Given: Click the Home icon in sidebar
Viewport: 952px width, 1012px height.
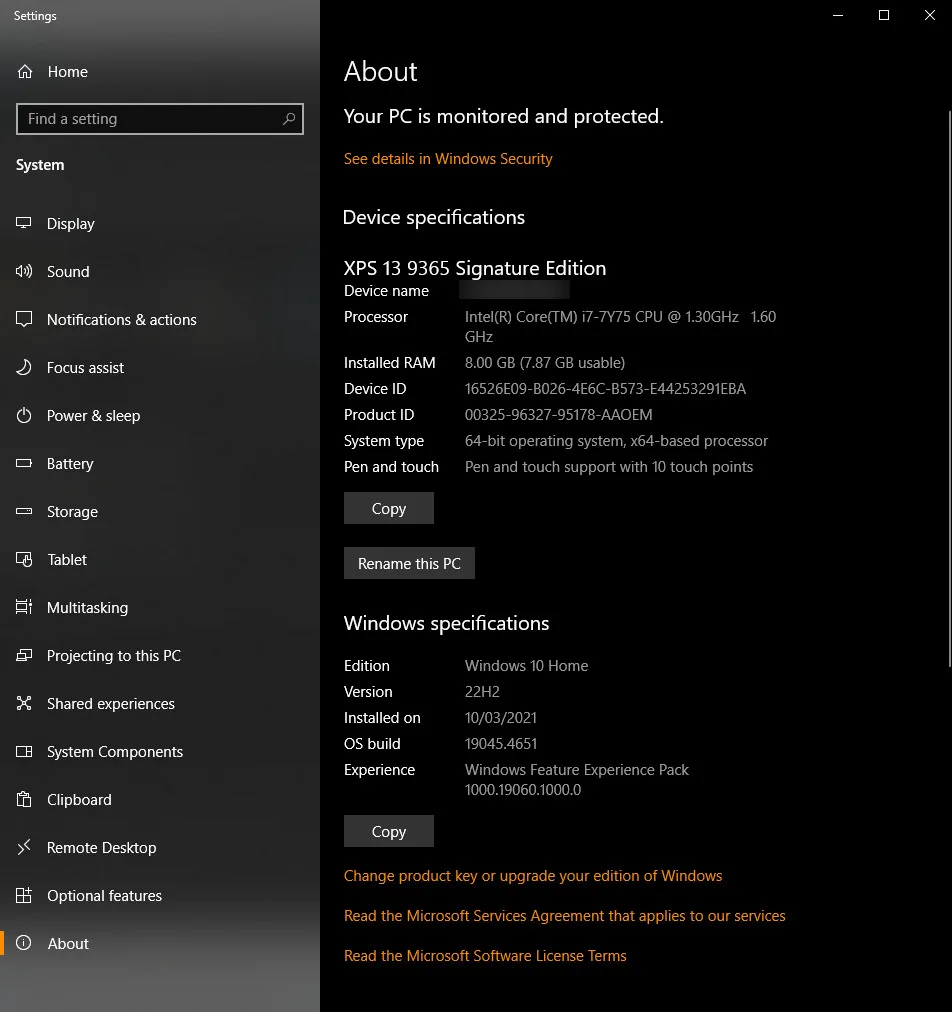Looking at the screenshot, I should coord(24,72).
